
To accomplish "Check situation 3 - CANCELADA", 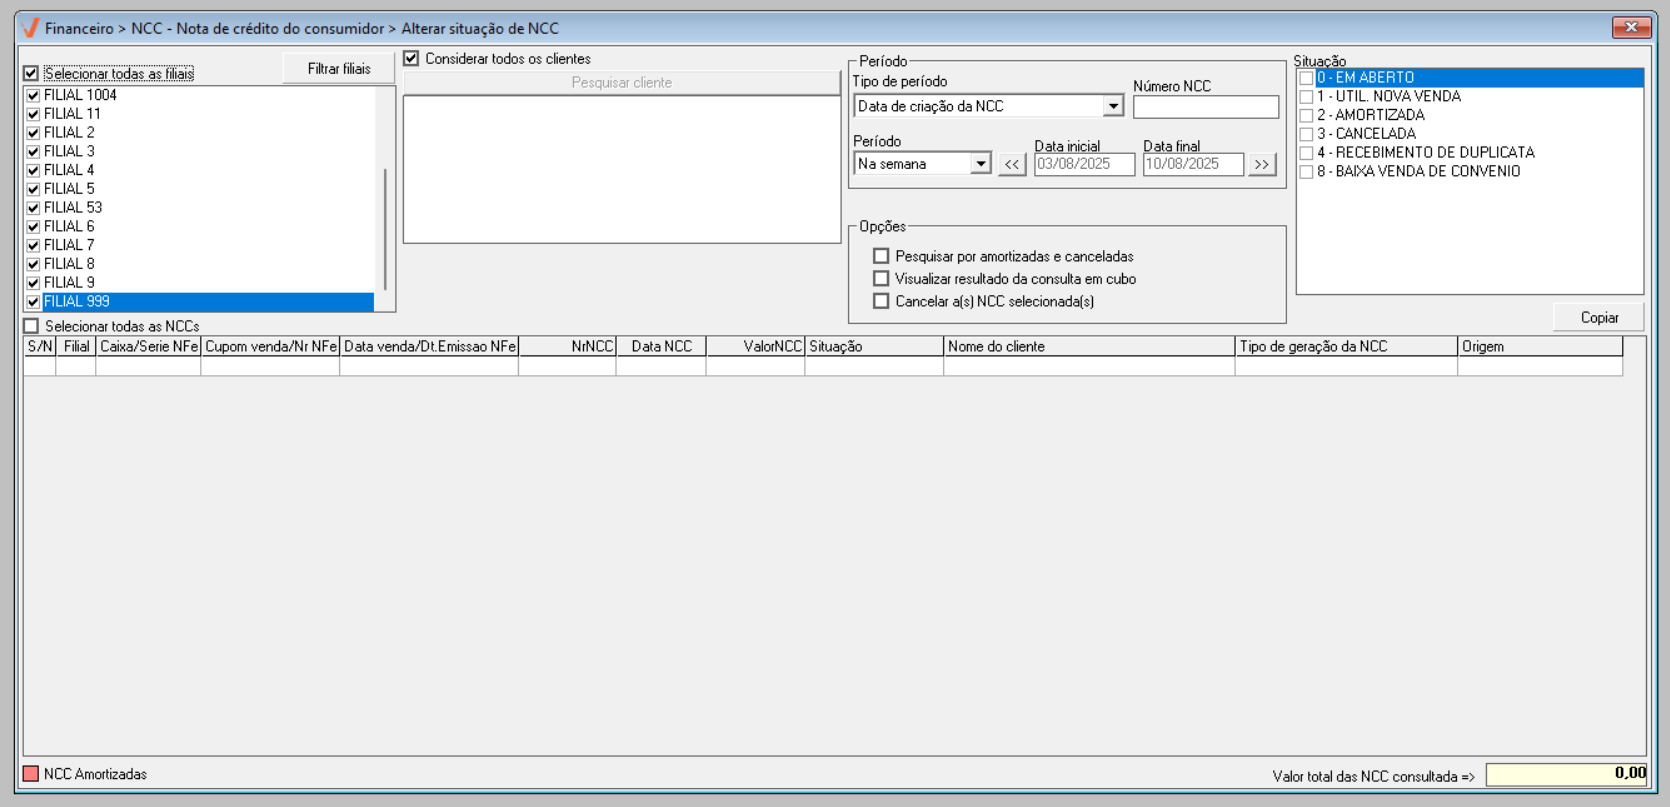I will point(1306,134).
